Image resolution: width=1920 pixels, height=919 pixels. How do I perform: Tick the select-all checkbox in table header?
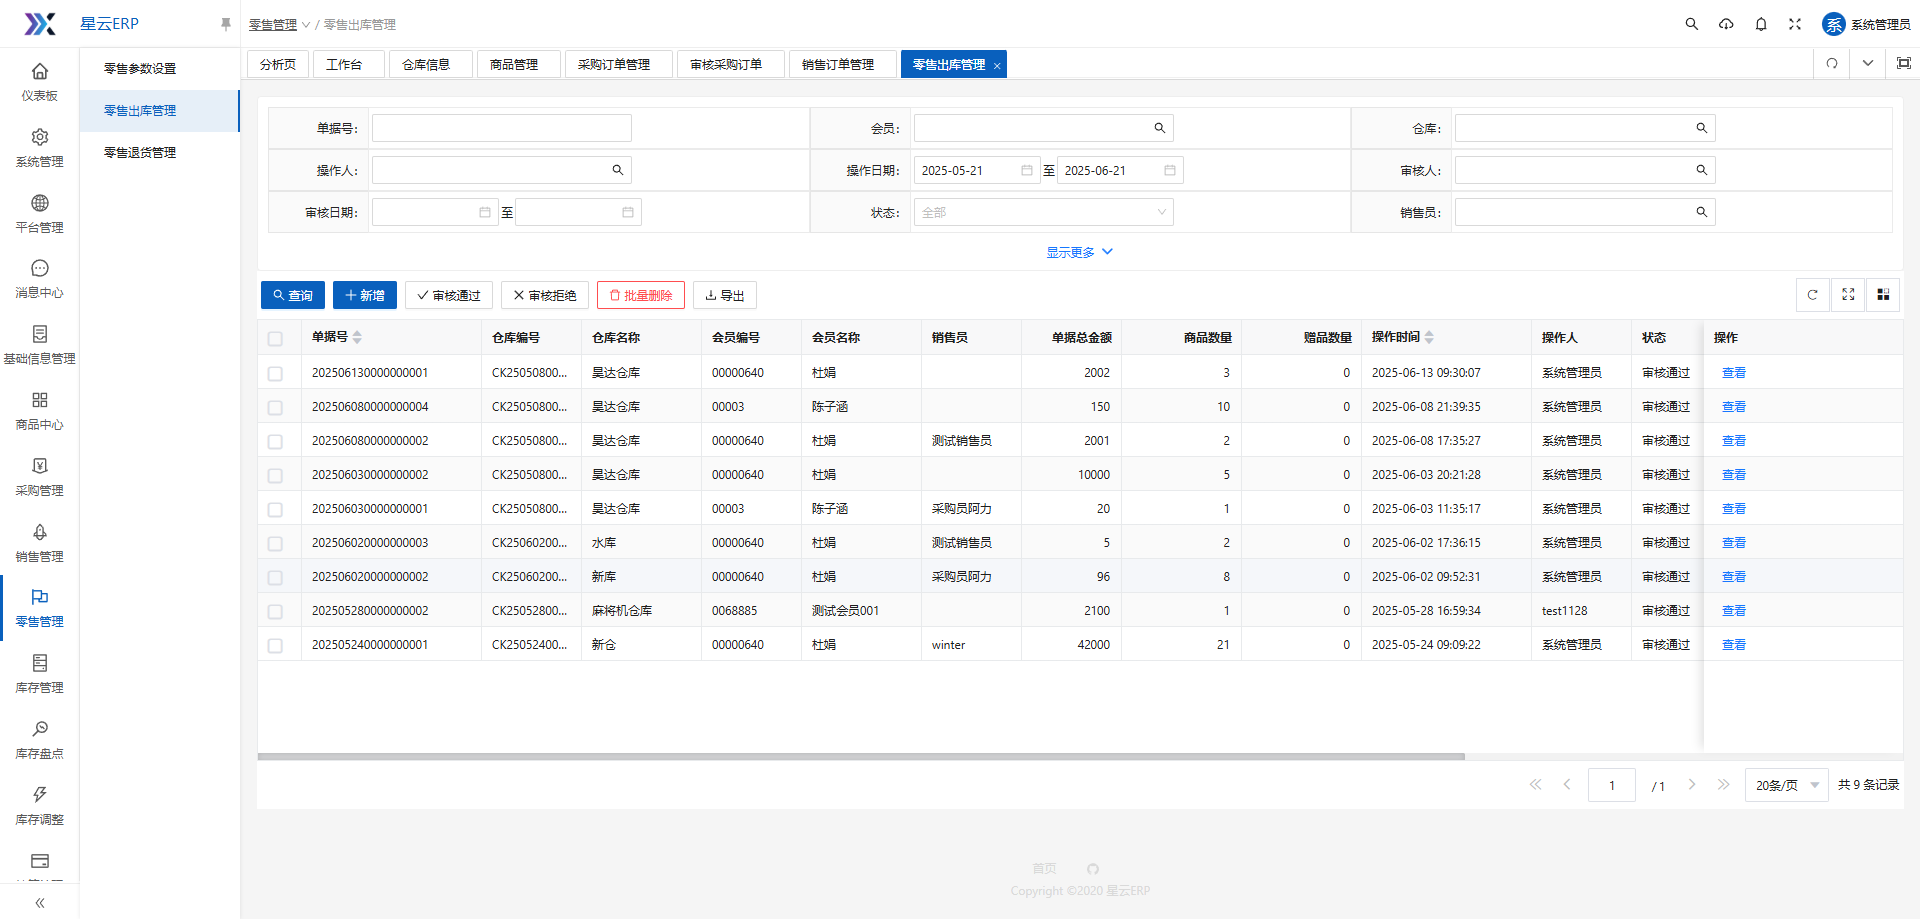(x=275, y=339)
